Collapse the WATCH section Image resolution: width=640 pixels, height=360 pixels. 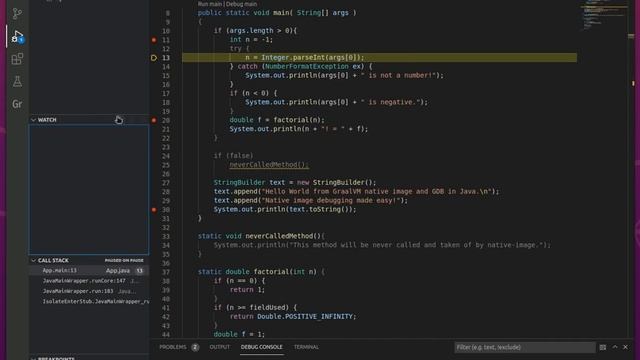[x=33, y=120]
